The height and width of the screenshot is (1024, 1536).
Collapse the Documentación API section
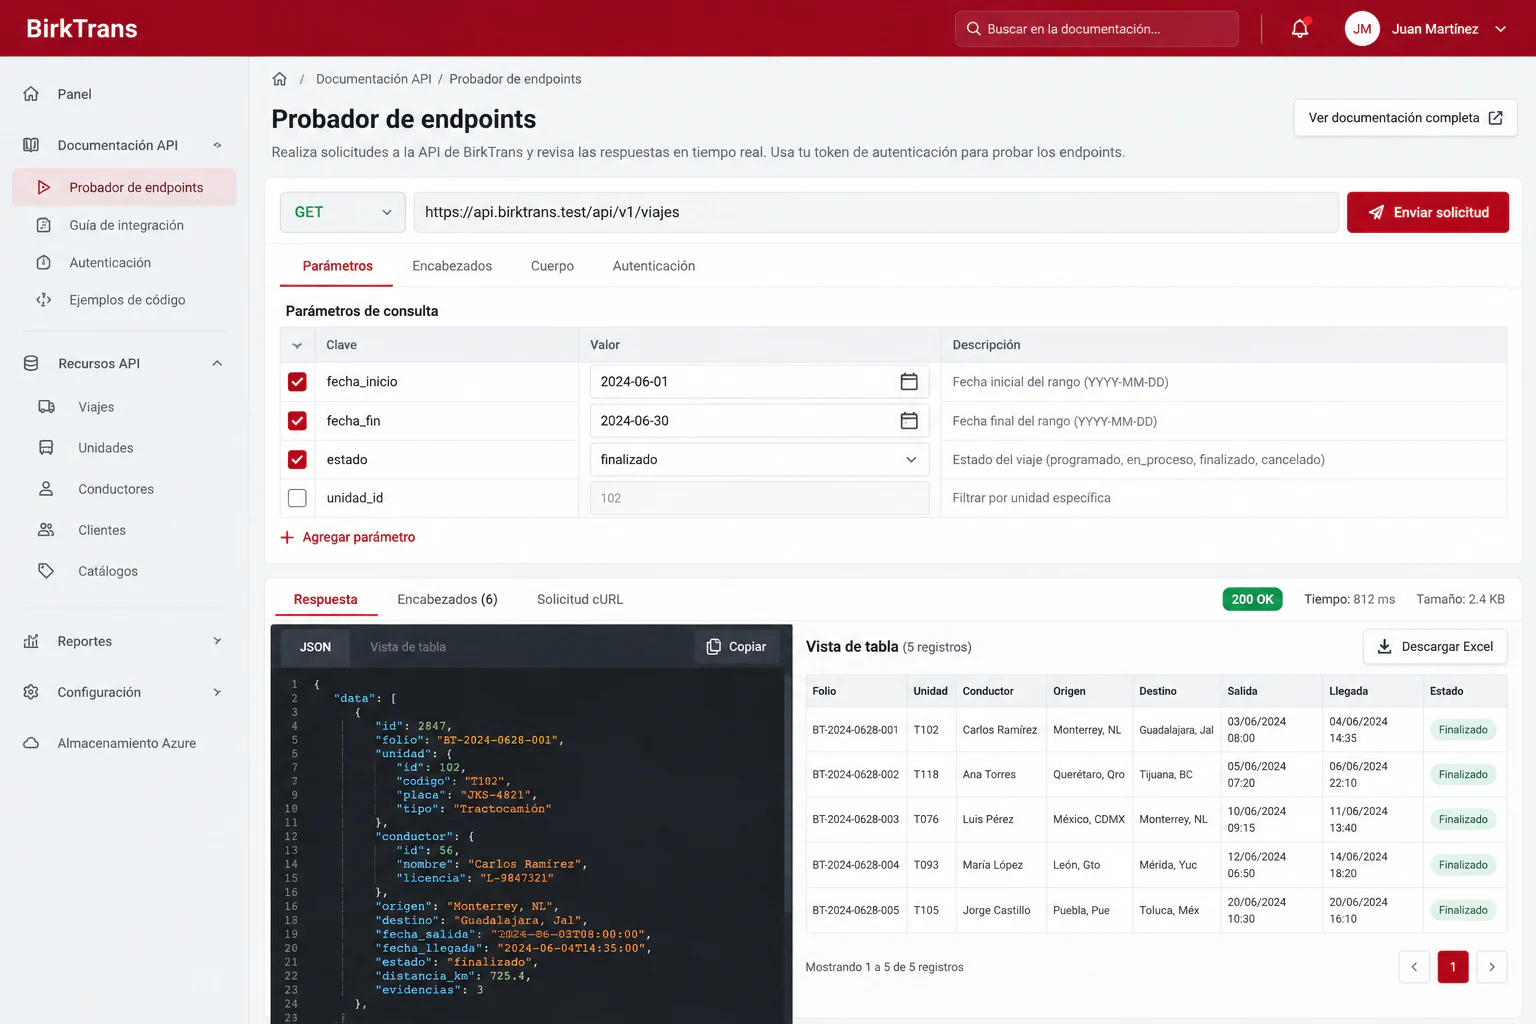217,145
